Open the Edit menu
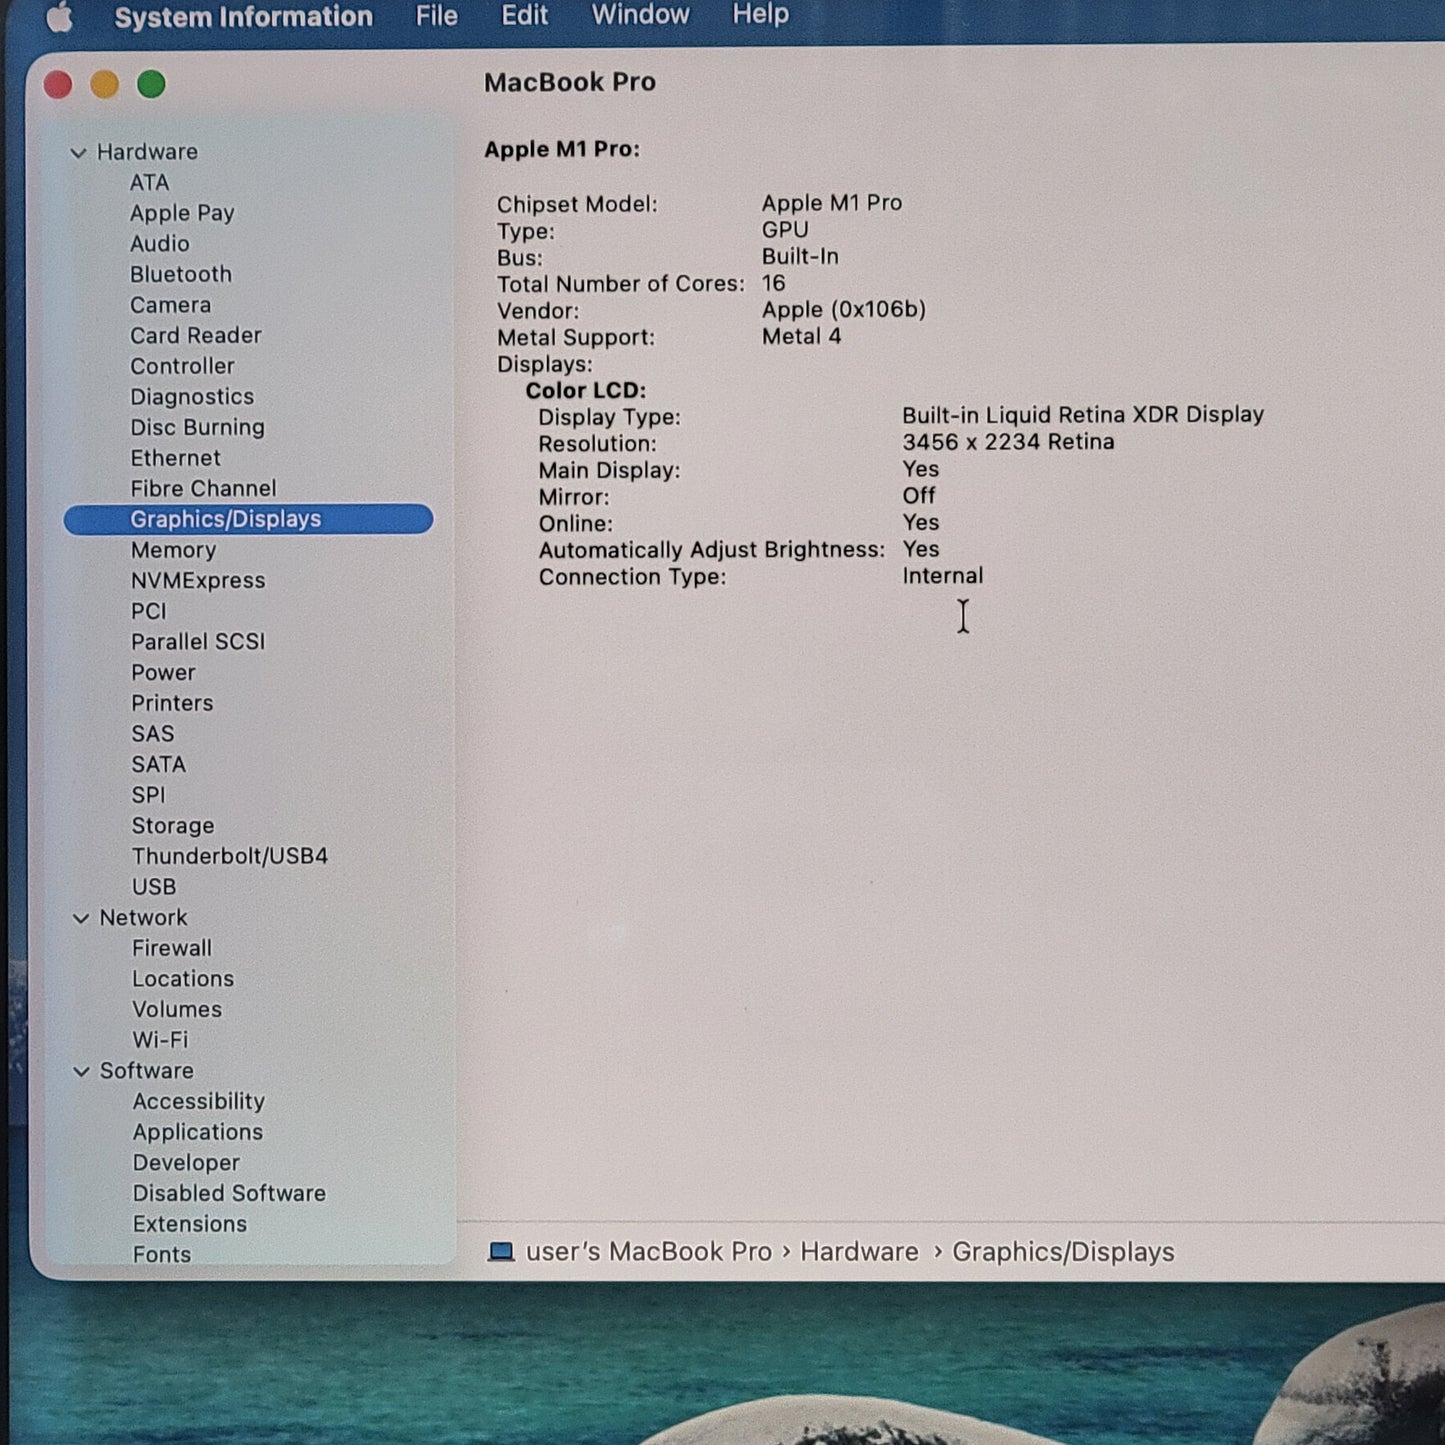 tap(524, 15)
